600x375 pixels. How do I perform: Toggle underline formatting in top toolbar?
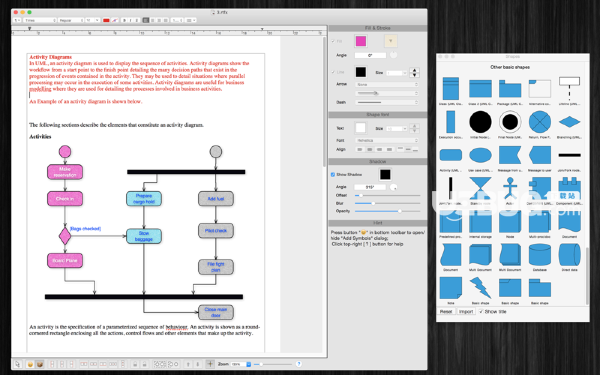[x=137, y=20]
